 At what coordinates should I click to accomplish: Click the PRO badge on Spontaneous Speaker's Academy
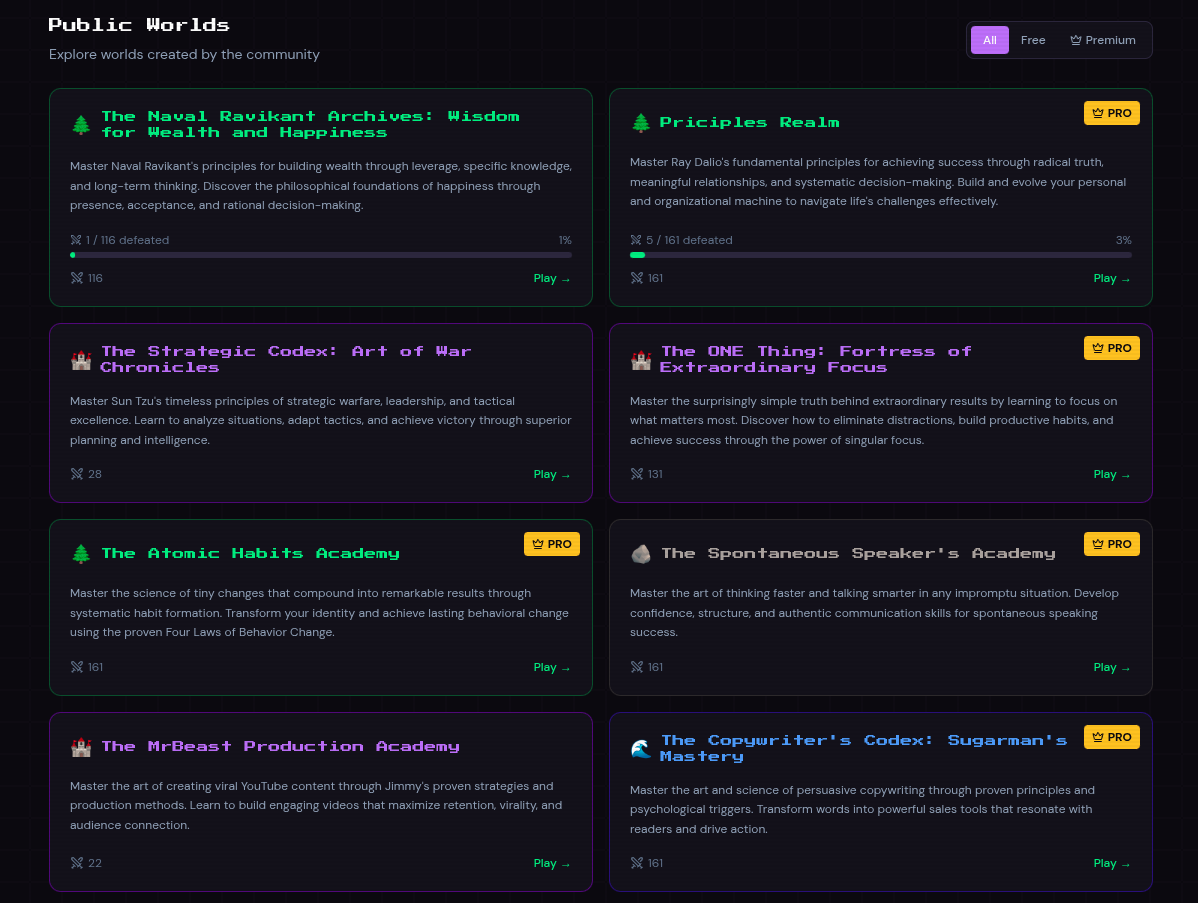[1112, 544]
